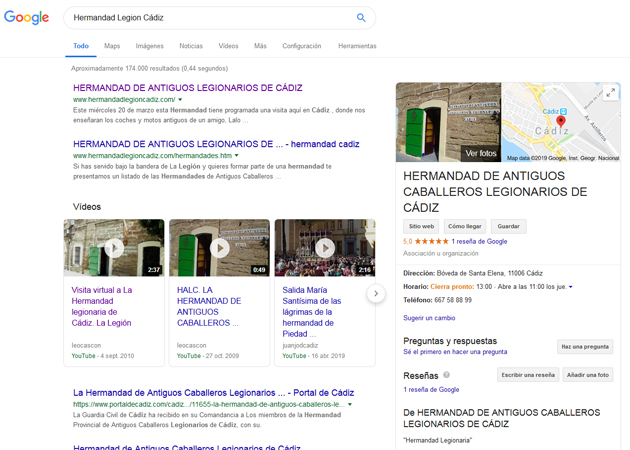Click Haz una pregunta button

coord(585,347)
